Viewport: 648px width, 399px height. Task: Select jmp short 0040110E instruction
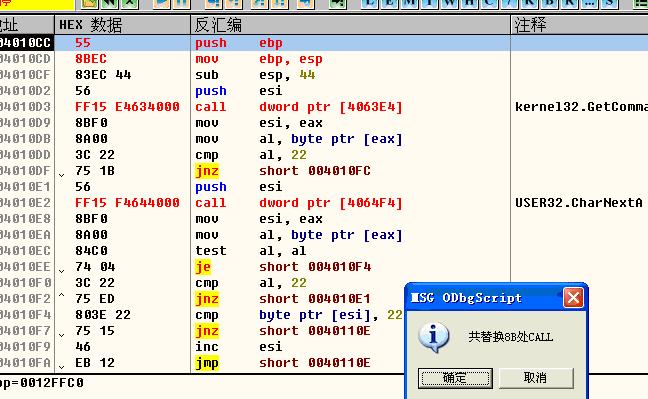[x=283, y=363]
